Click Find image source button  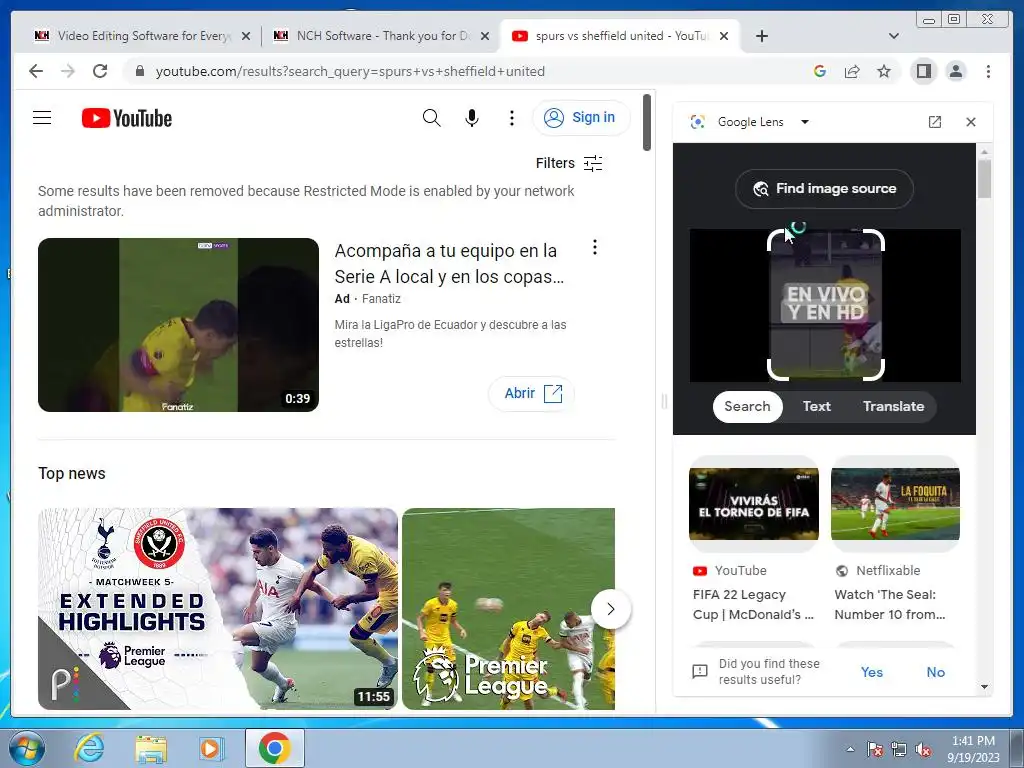[824, 189]
